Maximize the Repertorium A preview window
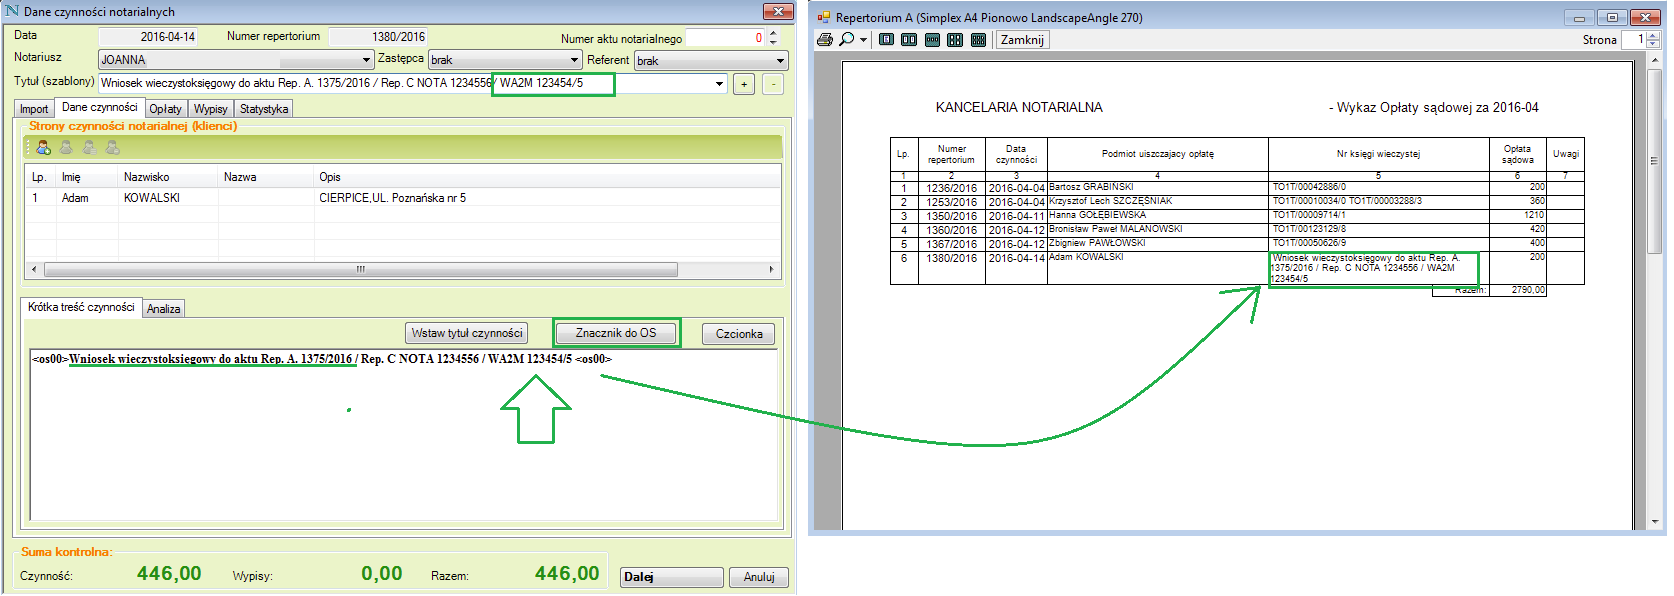1674x596 pixels. pyautogui.click(x=1612, y=17)
